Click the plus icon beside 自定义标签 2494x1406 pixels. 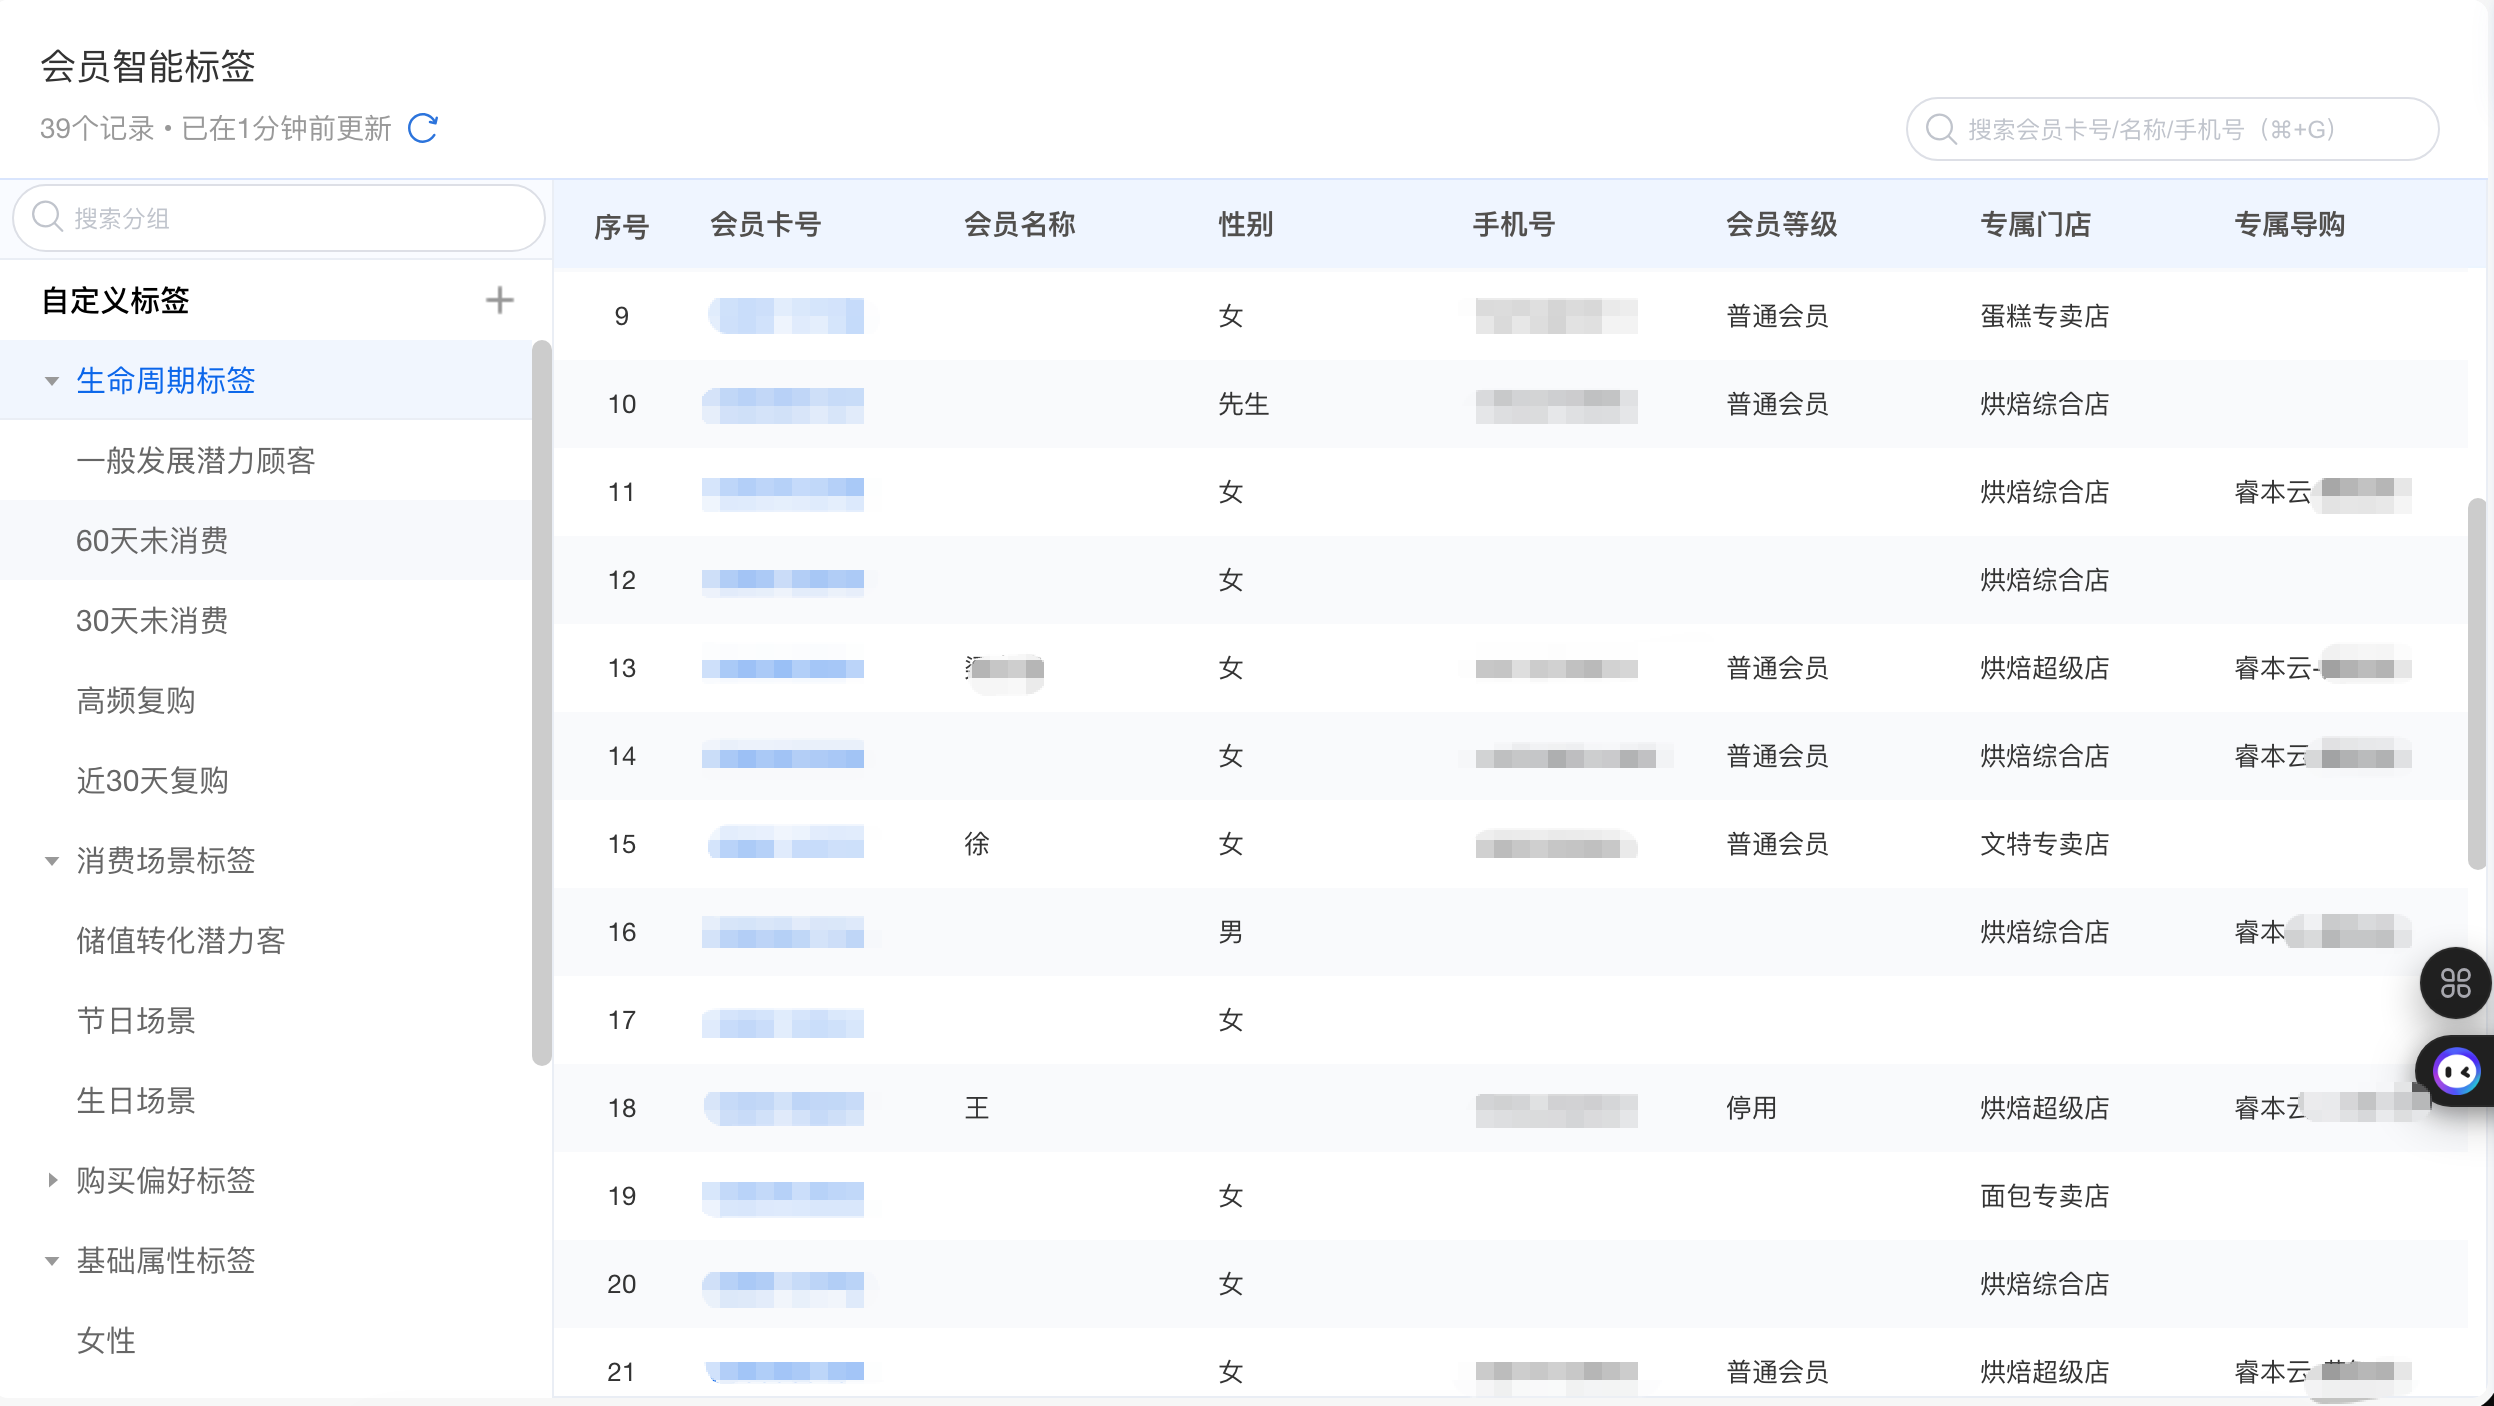tap(499, 300)
